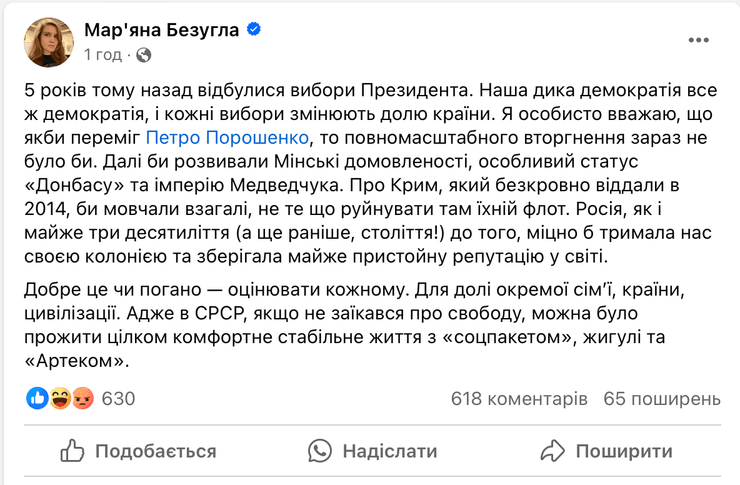Click the blue verified badge icon
Screen dimensions: 740x485
pos(254,30)
